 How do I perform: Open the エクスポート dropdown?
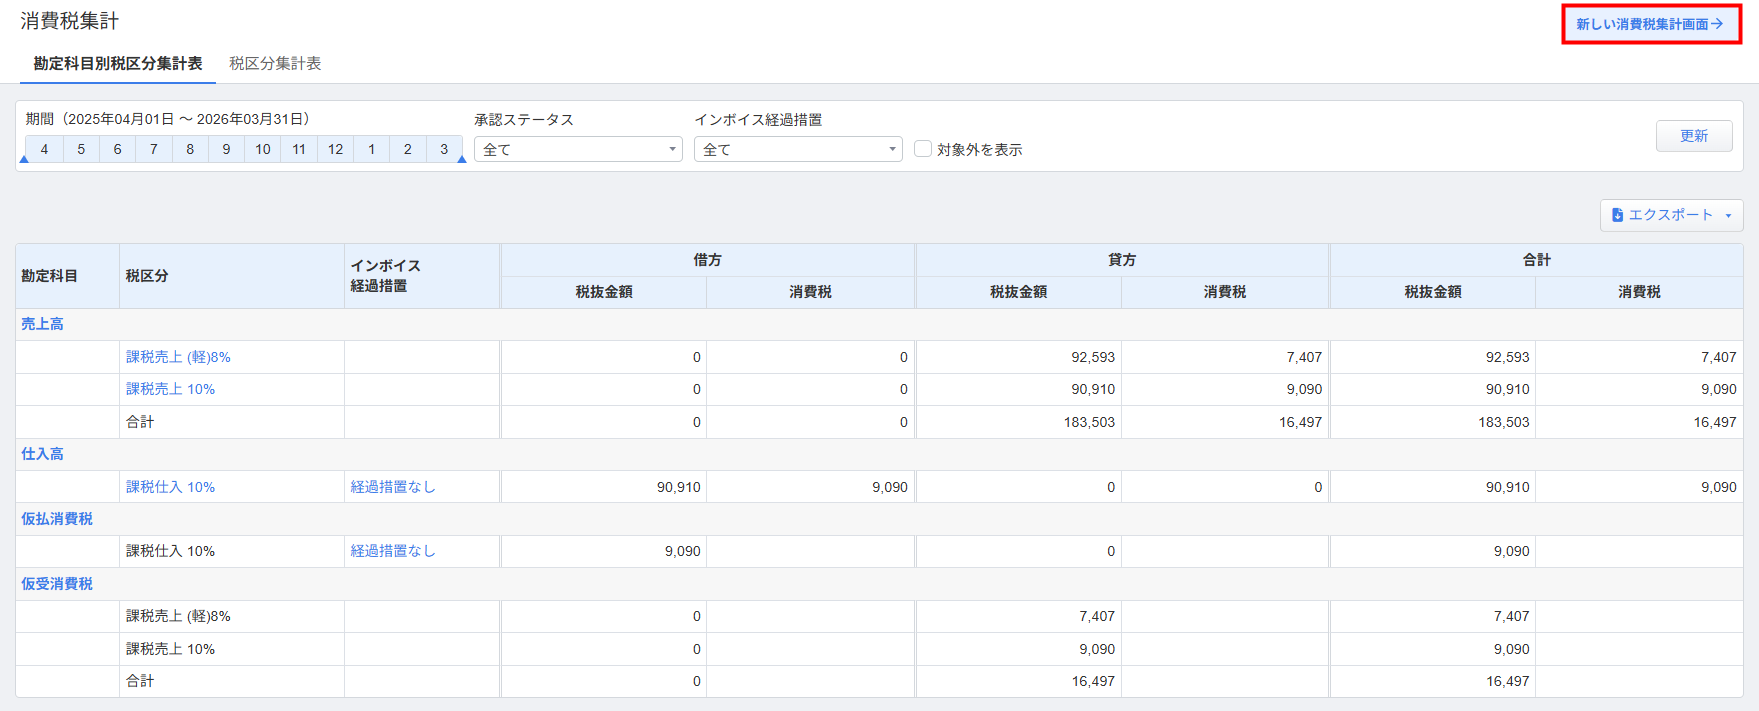(1671, 215)
